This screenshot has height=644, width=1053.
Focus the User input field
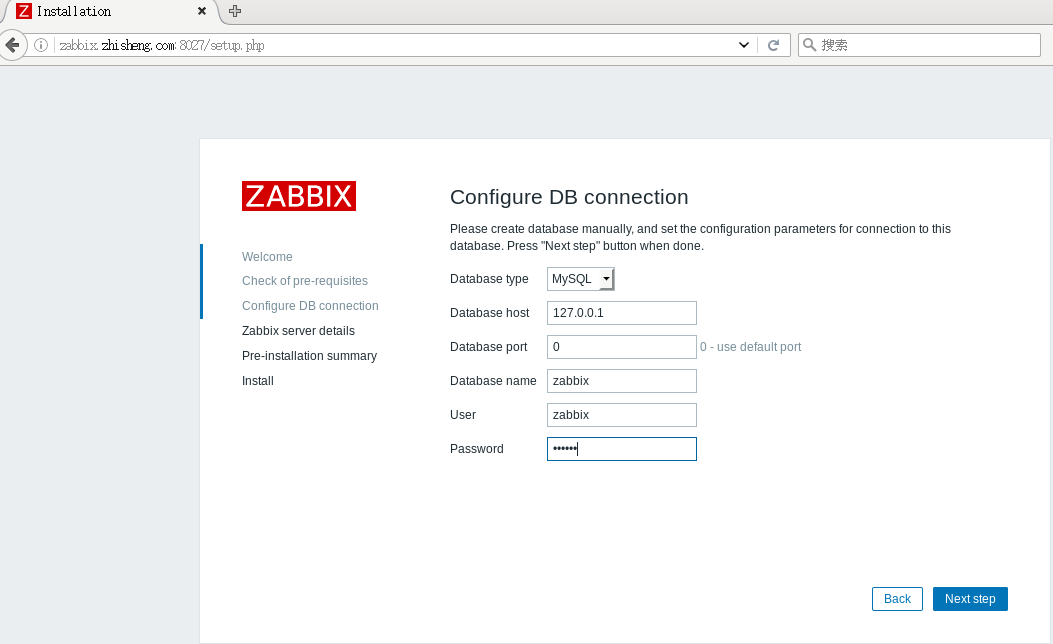(622, 415)
